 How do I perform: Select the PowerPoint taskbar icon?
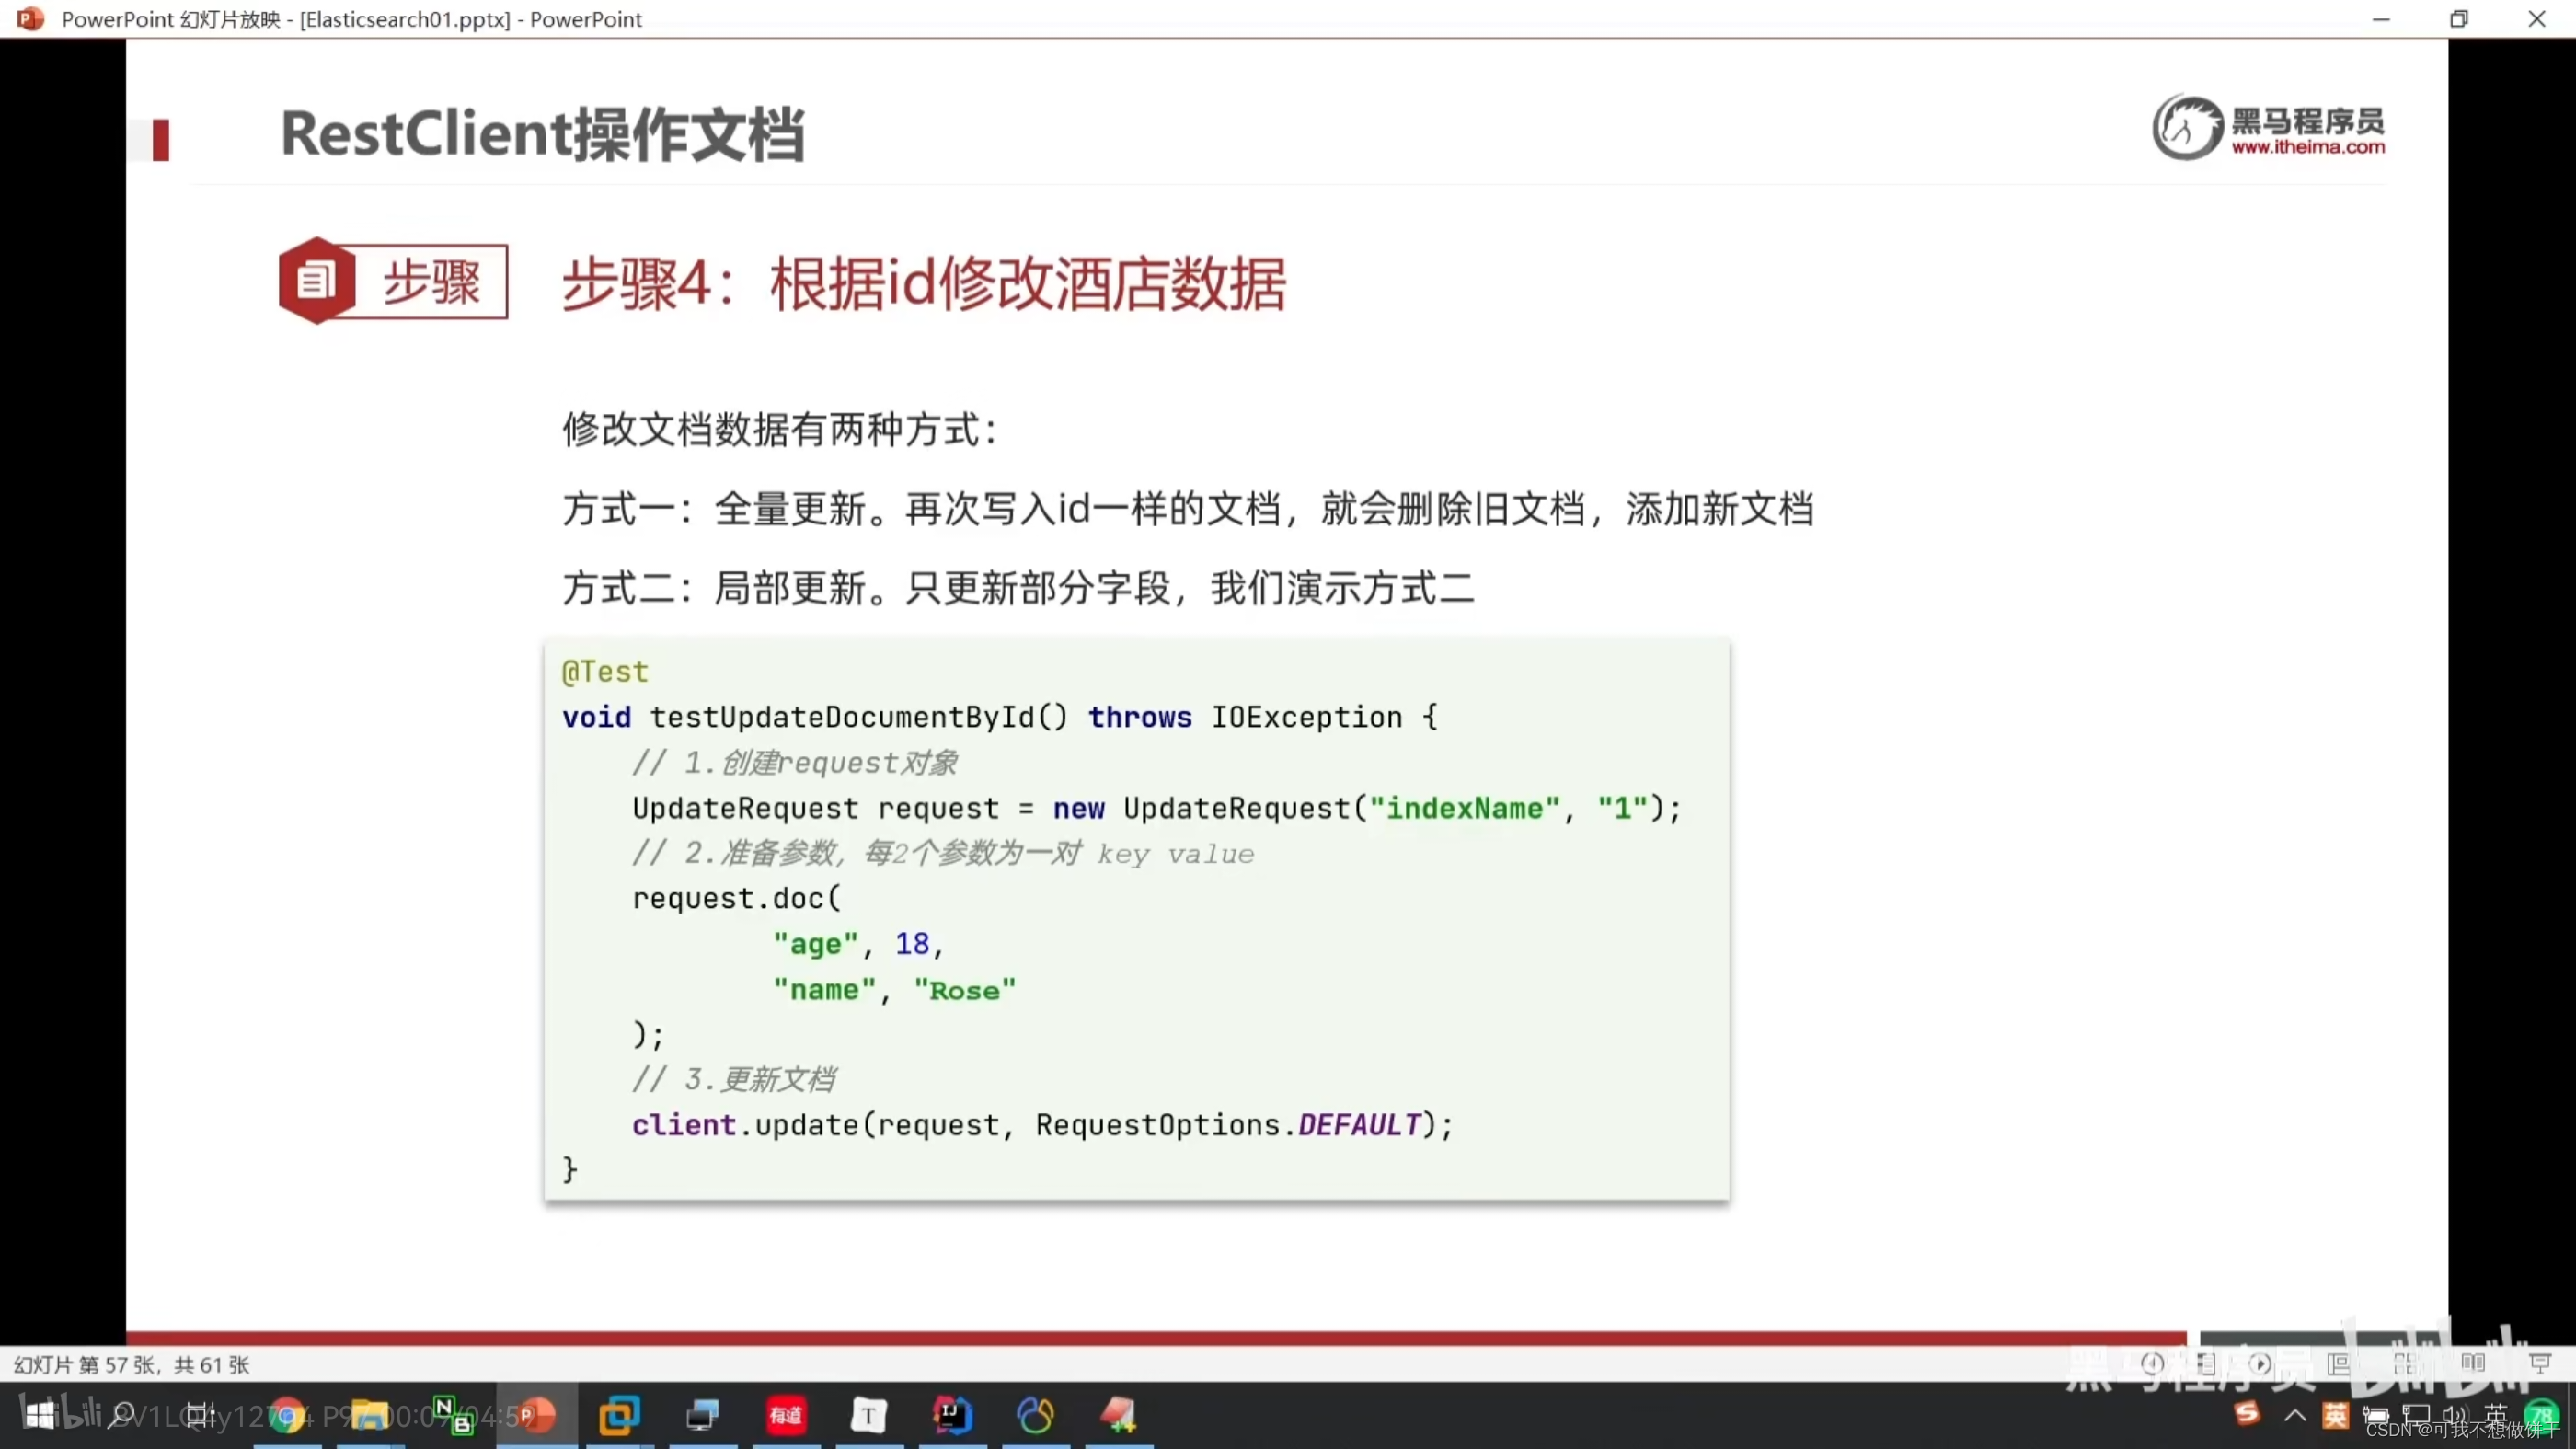536,1415
